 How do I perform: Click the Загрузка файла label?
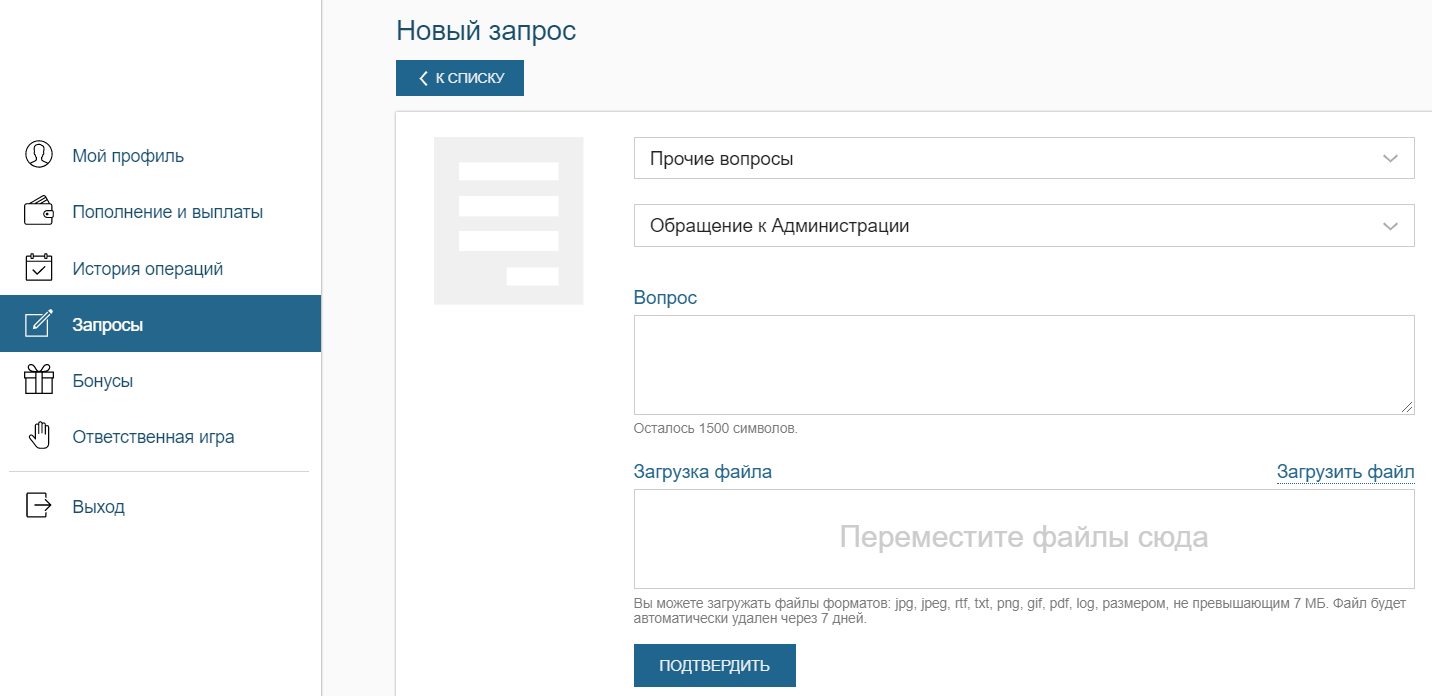tap(703, 472)
